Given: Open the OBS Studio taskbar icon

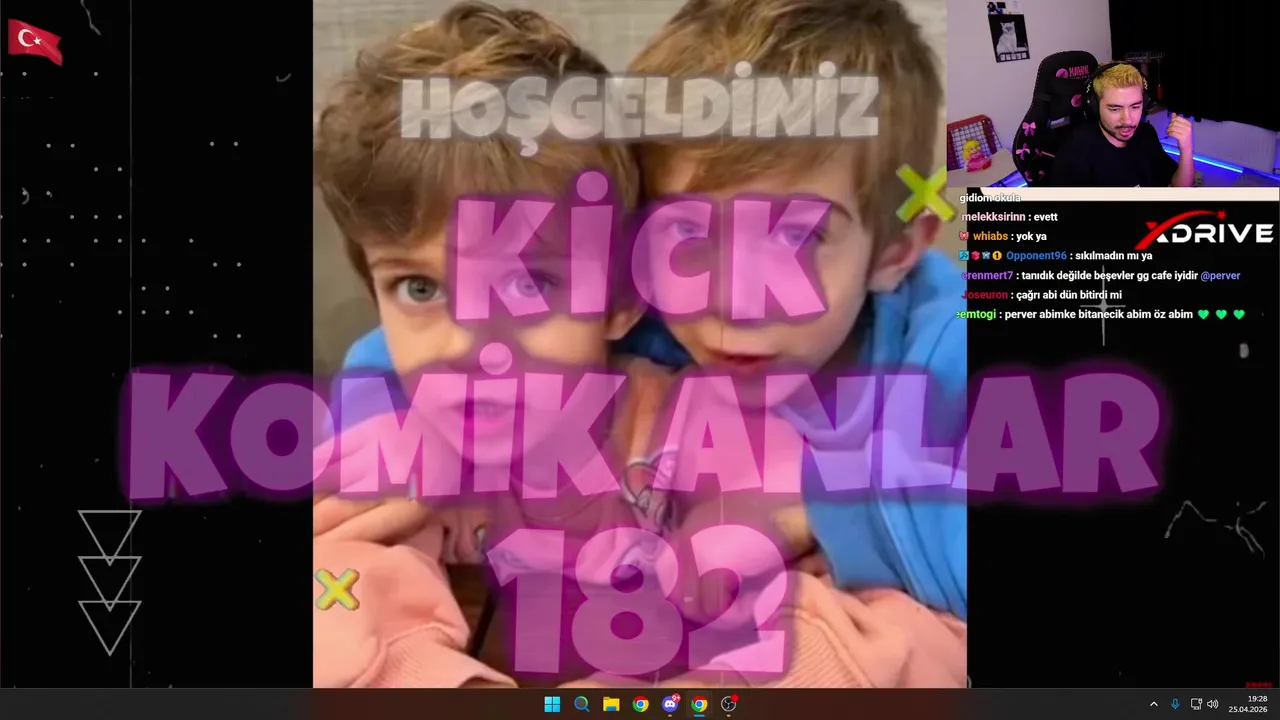Looking at the screenshot, I should [729, 704].
